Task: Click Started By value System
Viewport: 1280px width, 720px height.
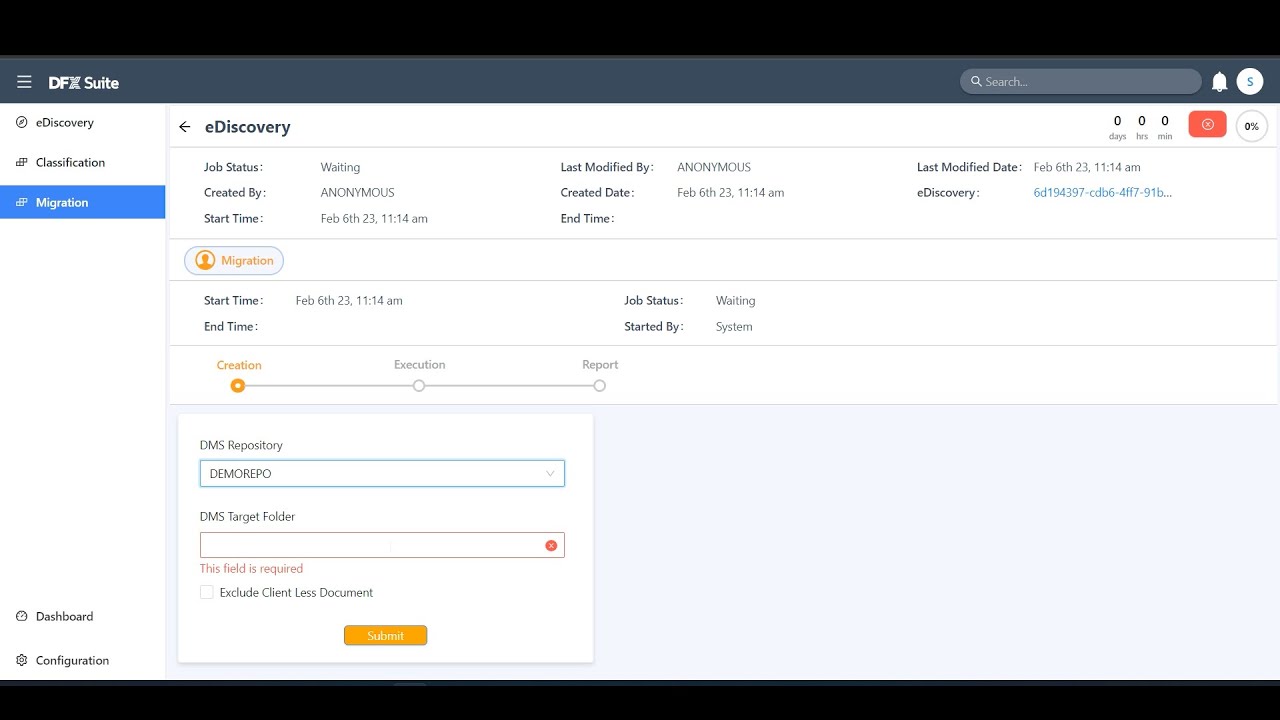Action: (x=734, y=327)
